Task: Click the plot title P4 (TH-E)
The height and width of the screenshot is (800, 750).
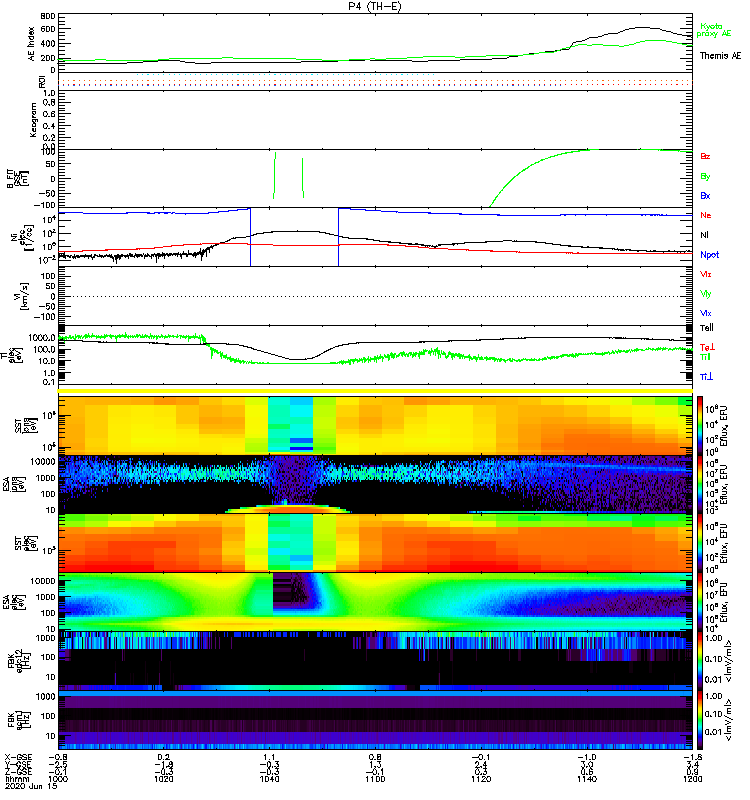Action: click(374, 6)
